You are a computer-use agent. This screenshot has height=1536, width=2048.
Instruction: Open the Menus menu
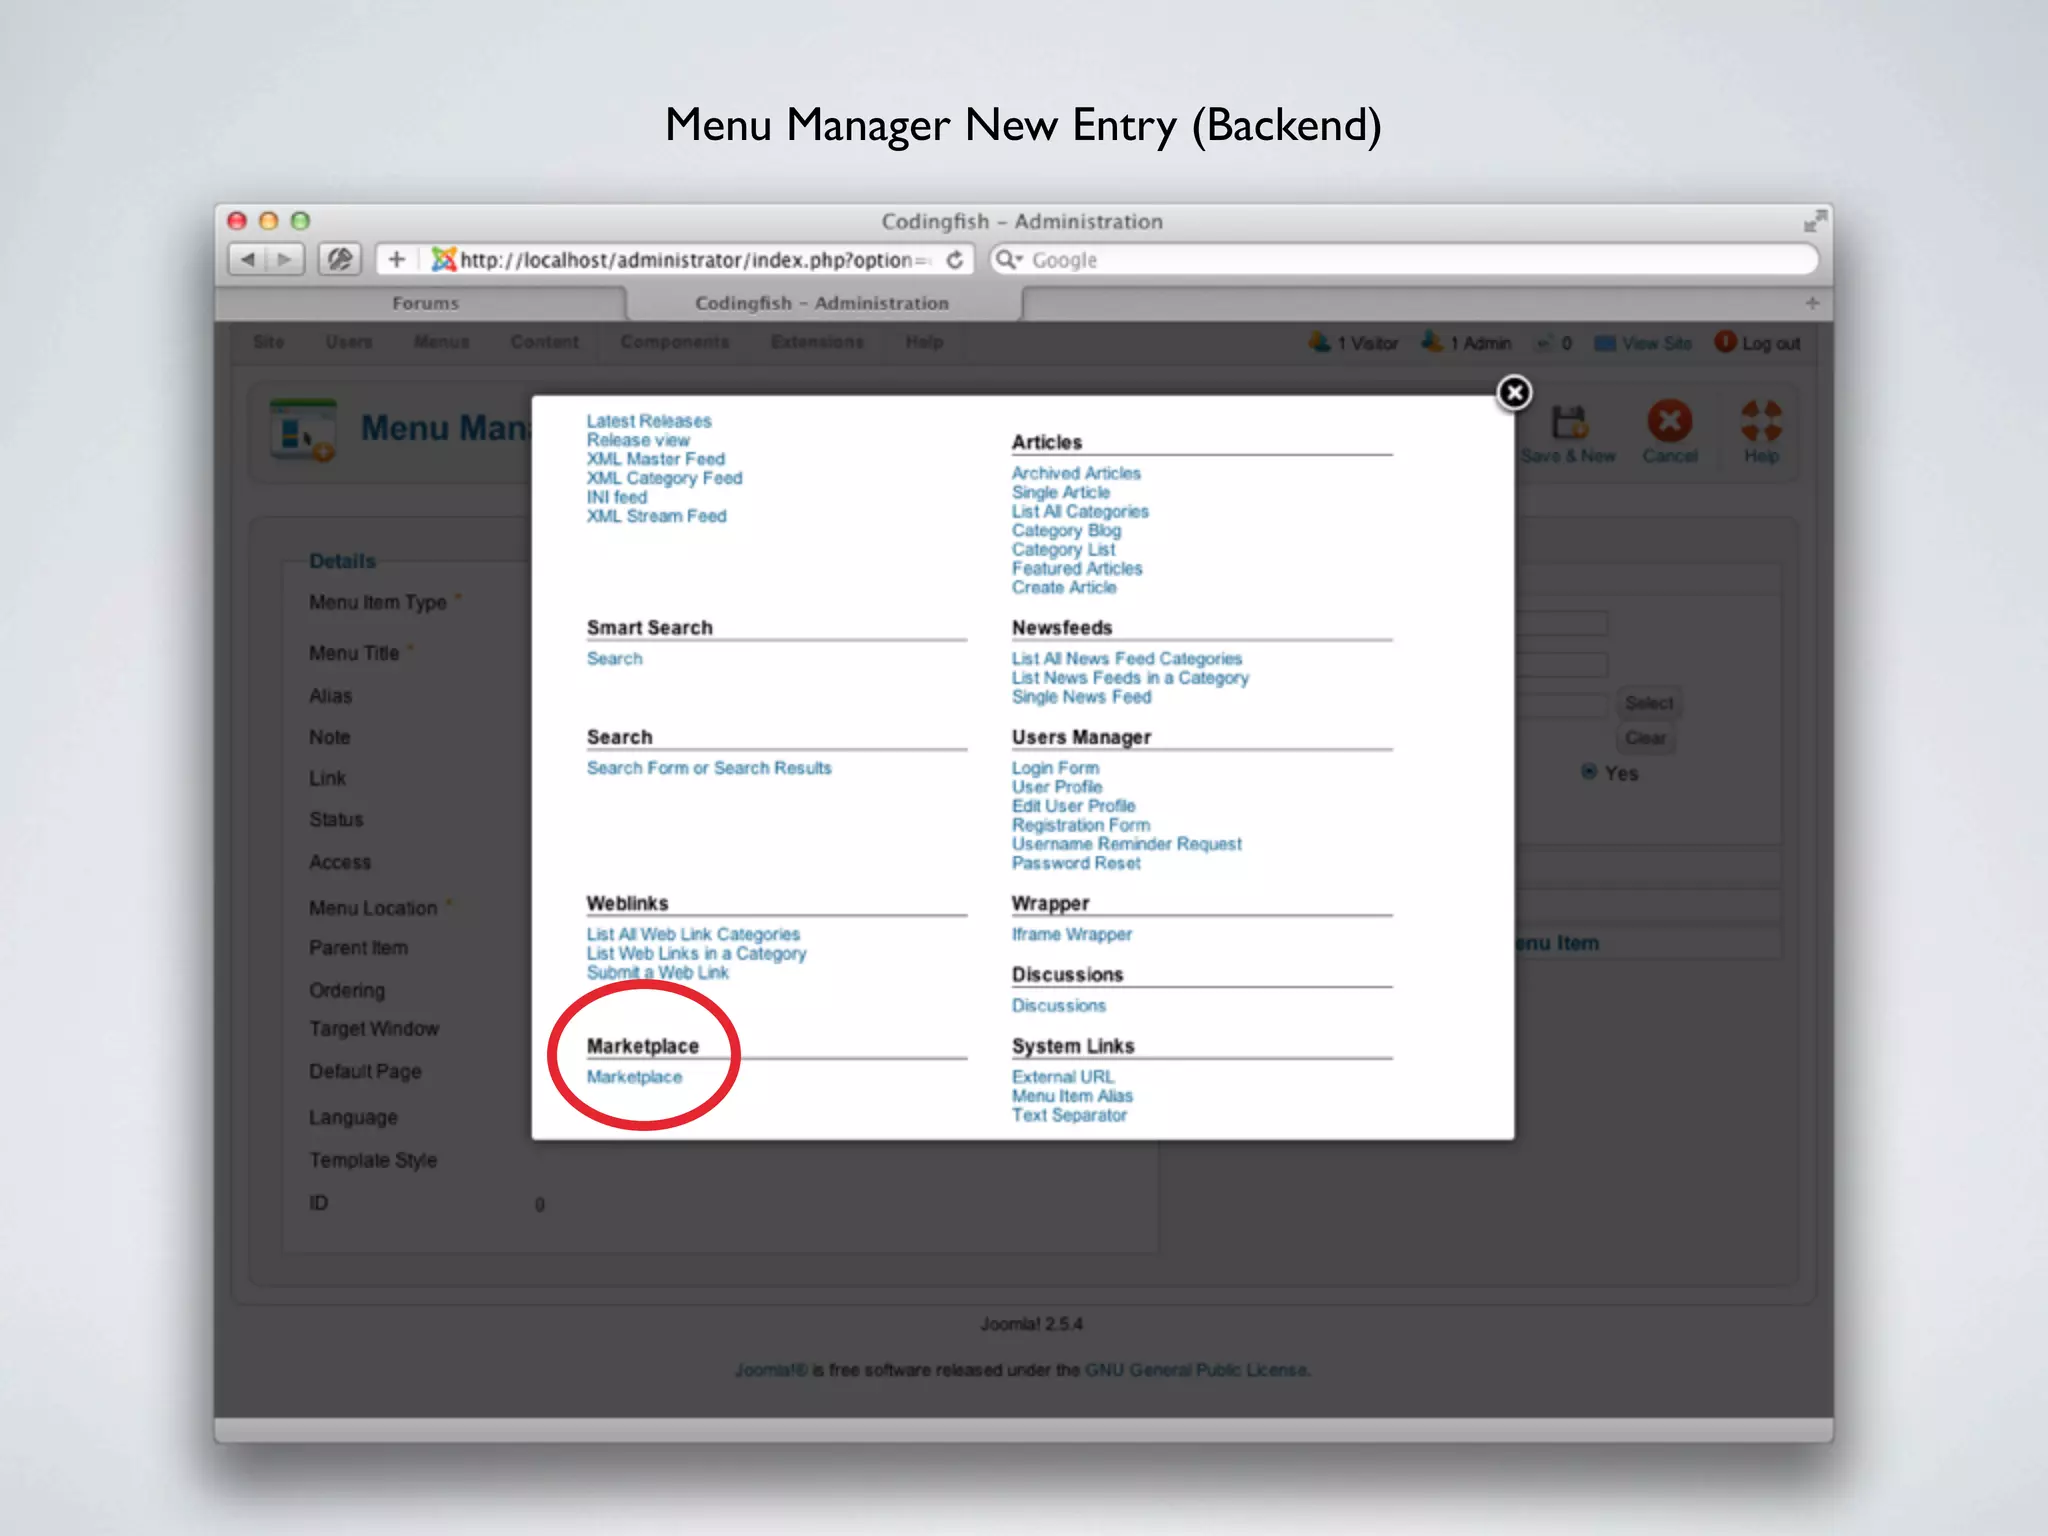[441, 342]
